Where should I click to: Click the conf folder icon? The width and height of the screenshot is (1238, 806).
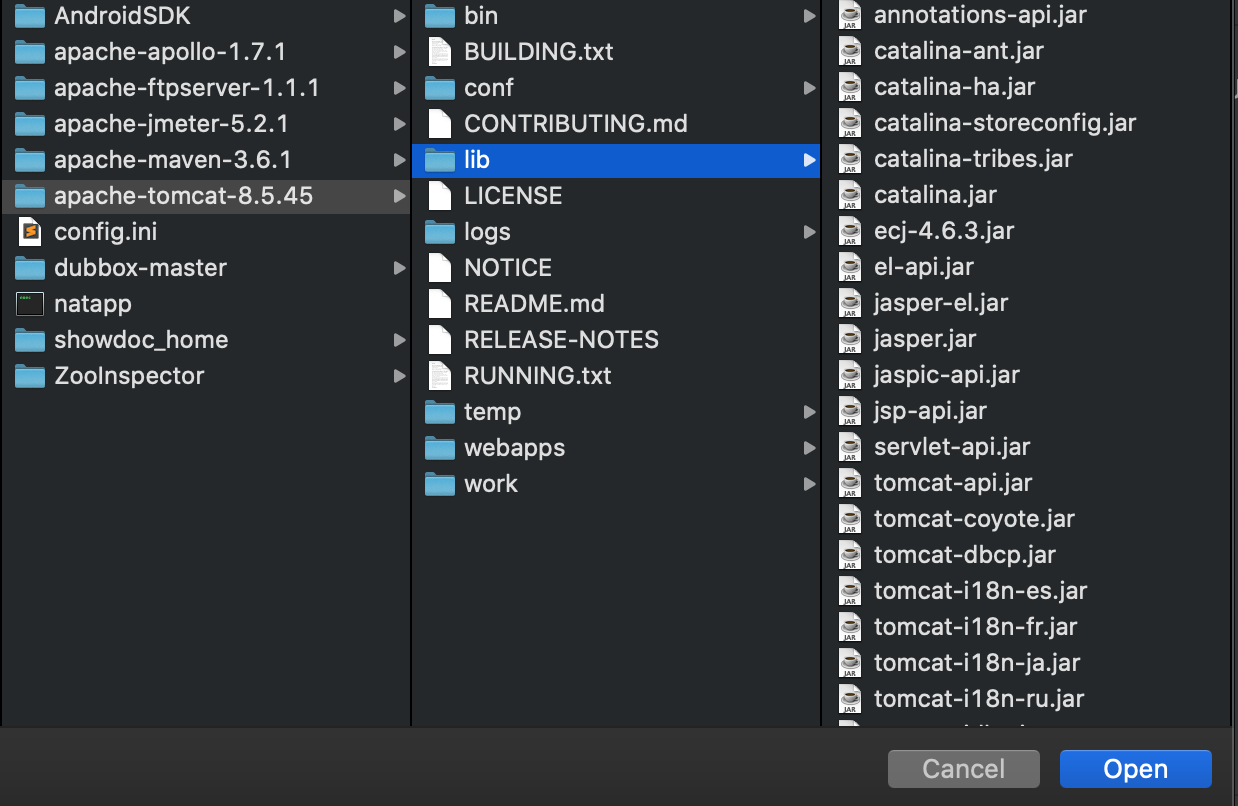(x=440, y=88)
